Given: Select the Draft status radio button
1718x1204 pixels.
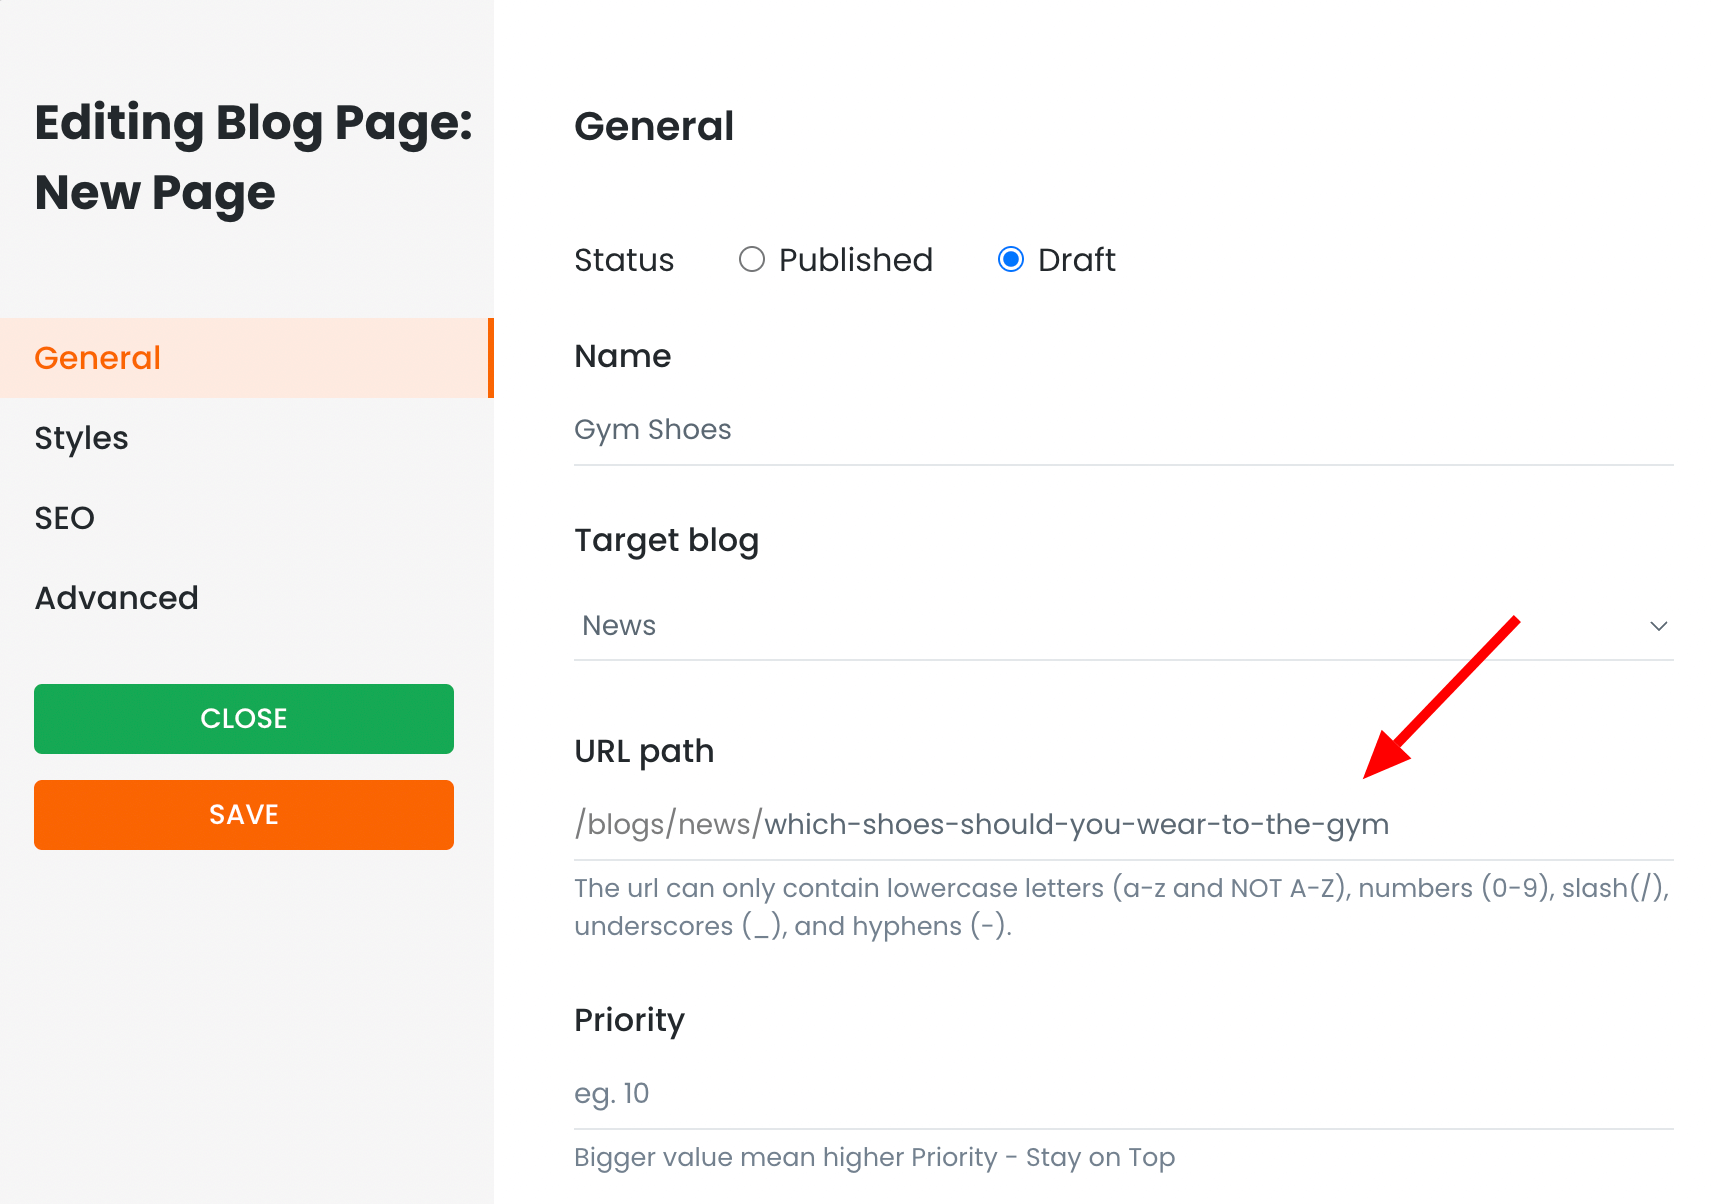Looking at the screenshot, I should 1011,260.
